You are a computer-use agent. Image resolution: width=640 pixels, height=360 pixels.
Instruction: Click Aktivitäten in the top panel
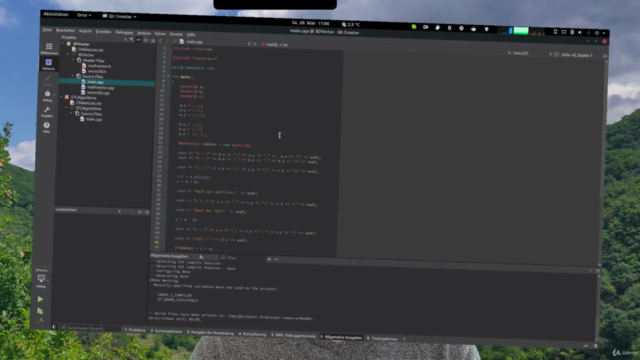click(56, 14)
